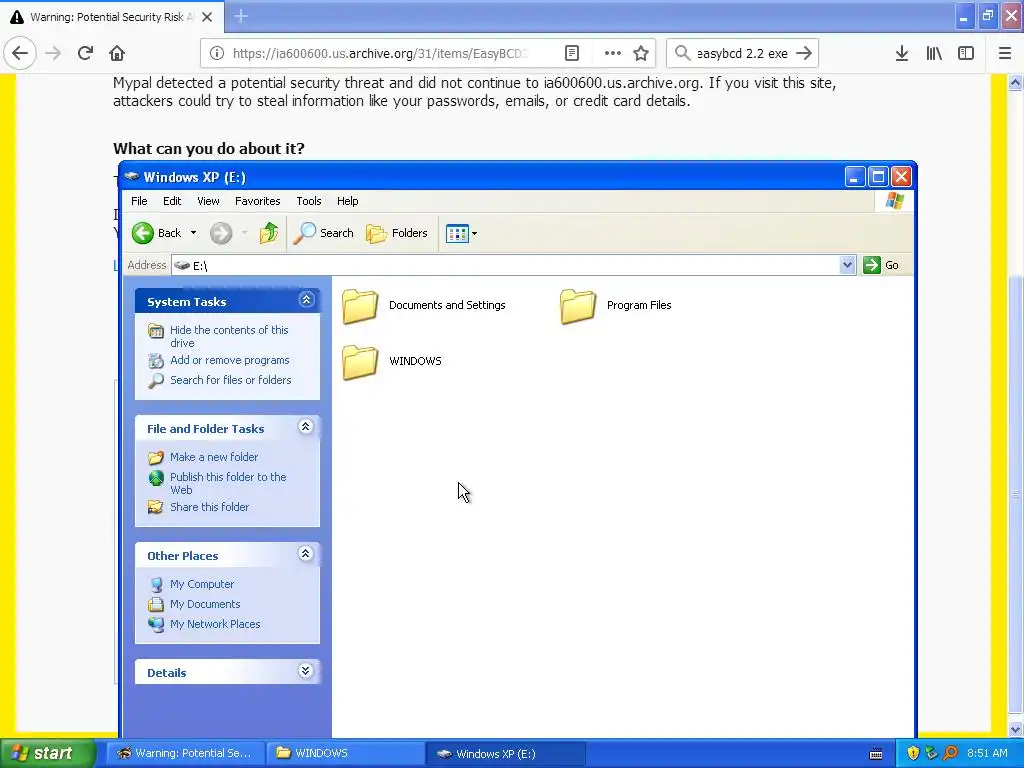Image resolution: width=1024 pixels, height=768 pixels.
Task: Select the WINDOWS folder icon
Action: pos(360,361)
